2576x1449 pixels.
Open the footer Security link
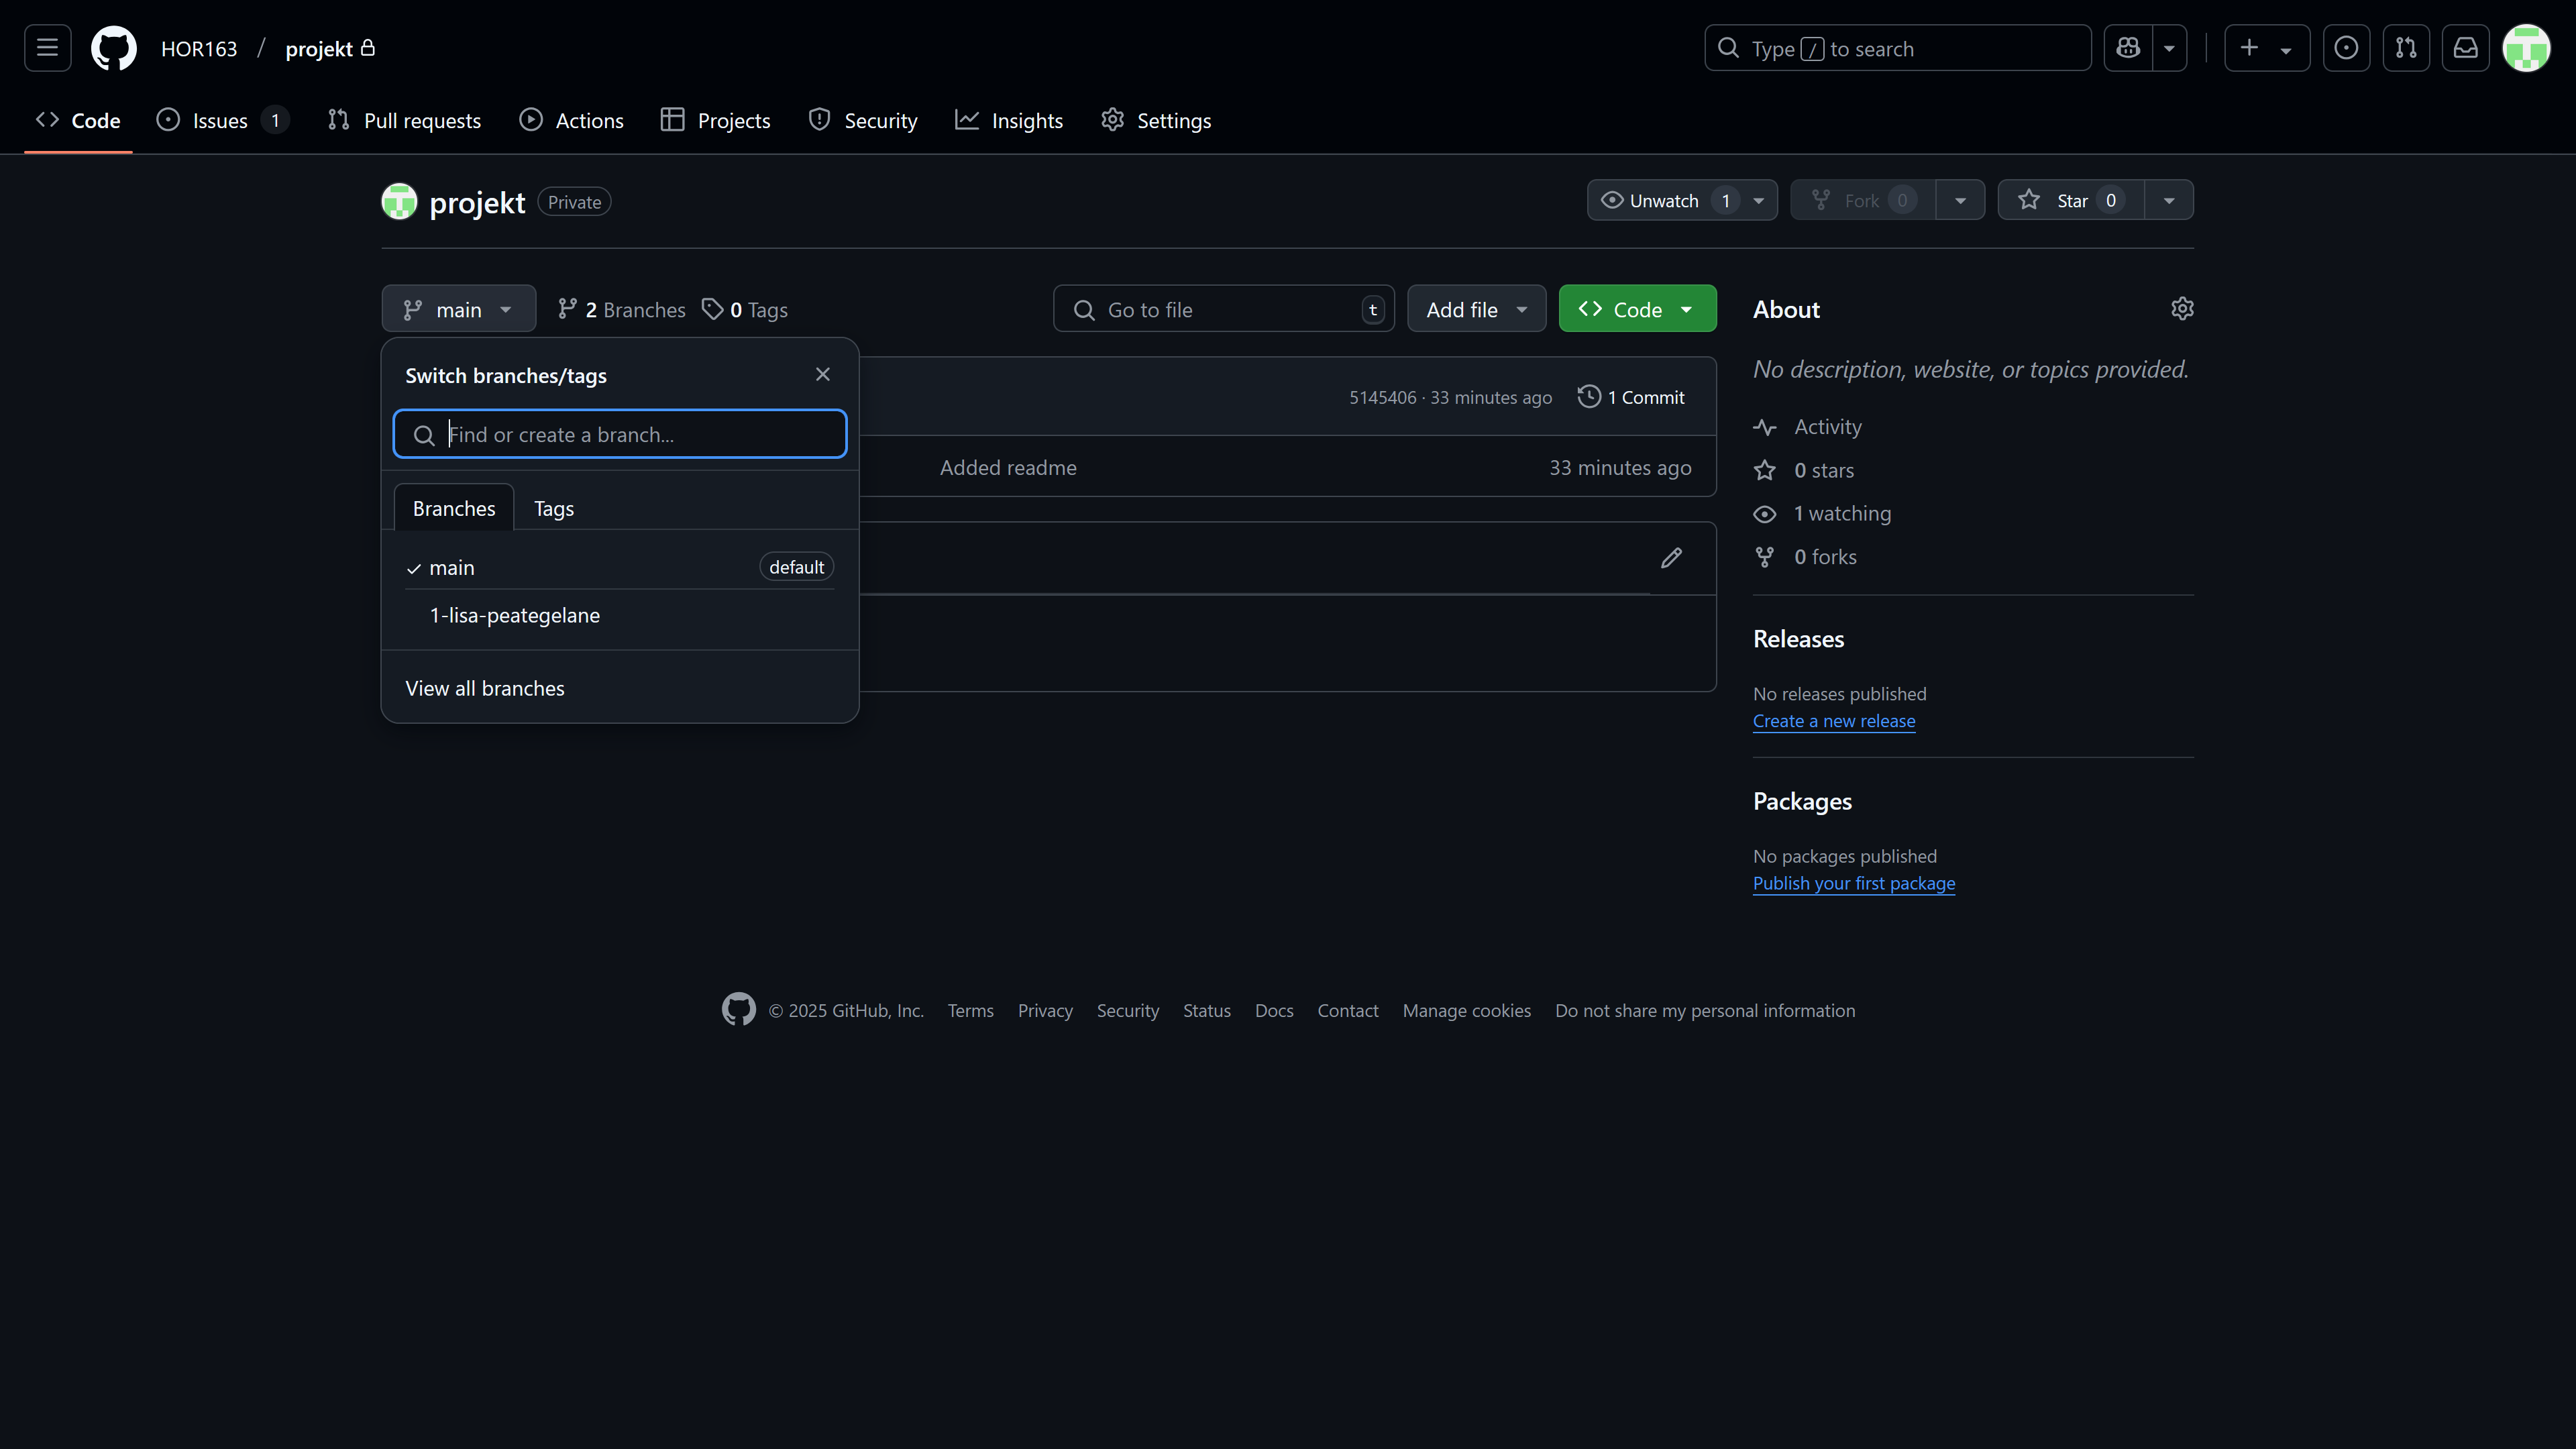coord(1127,1011)
